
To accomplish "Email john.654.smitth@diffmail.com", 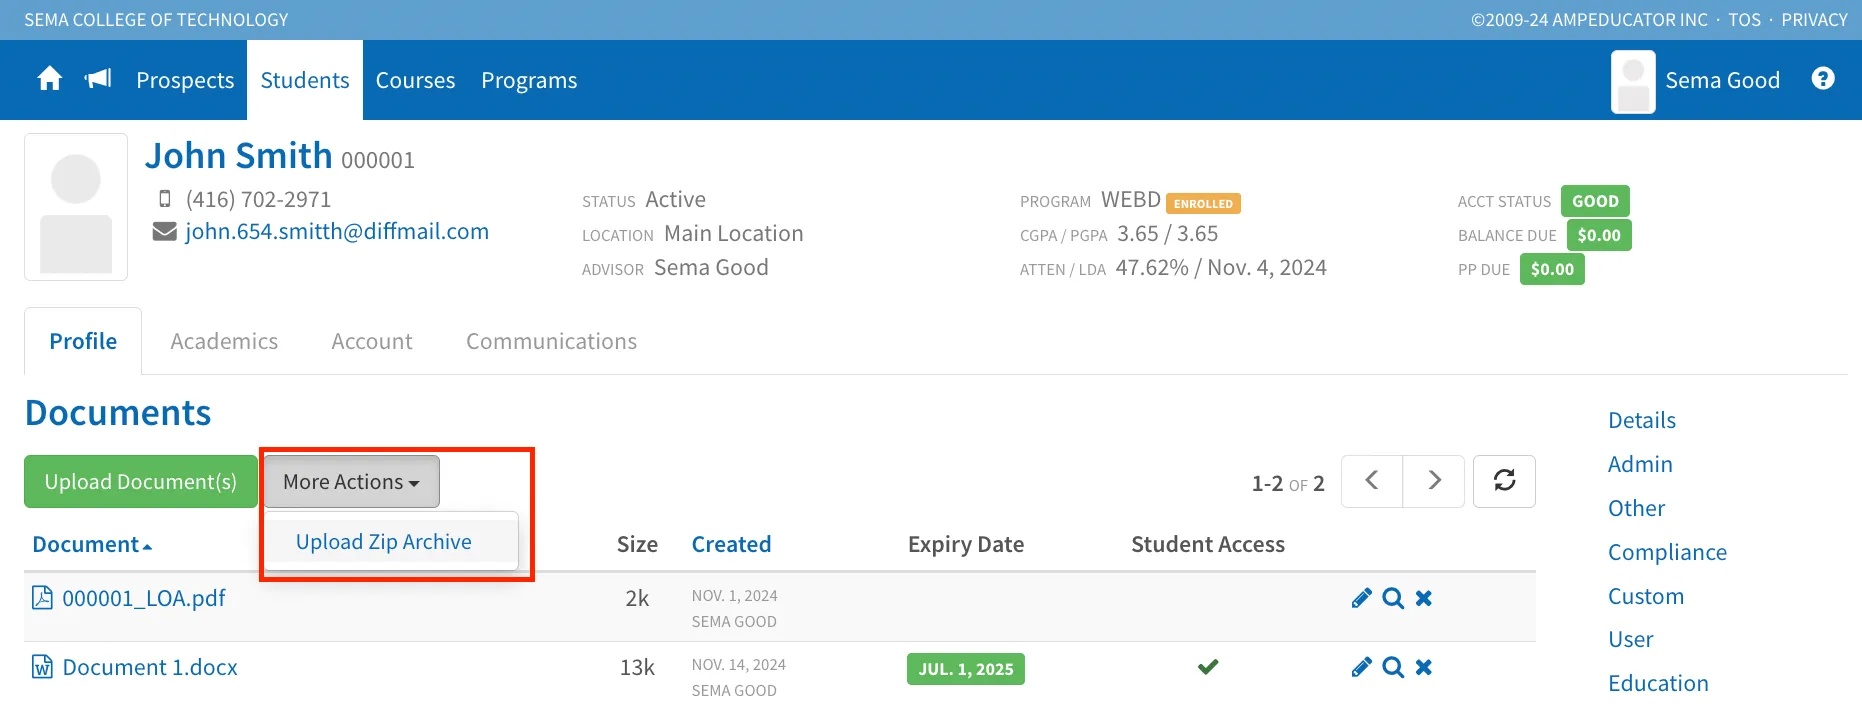I will 337,232.
